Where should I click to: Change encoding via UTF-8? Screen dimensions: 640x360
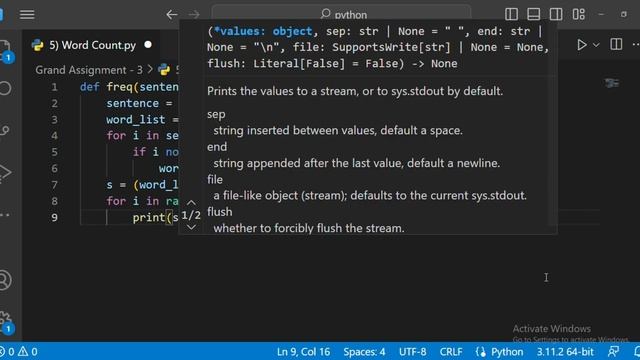click(x=413, y=351)
